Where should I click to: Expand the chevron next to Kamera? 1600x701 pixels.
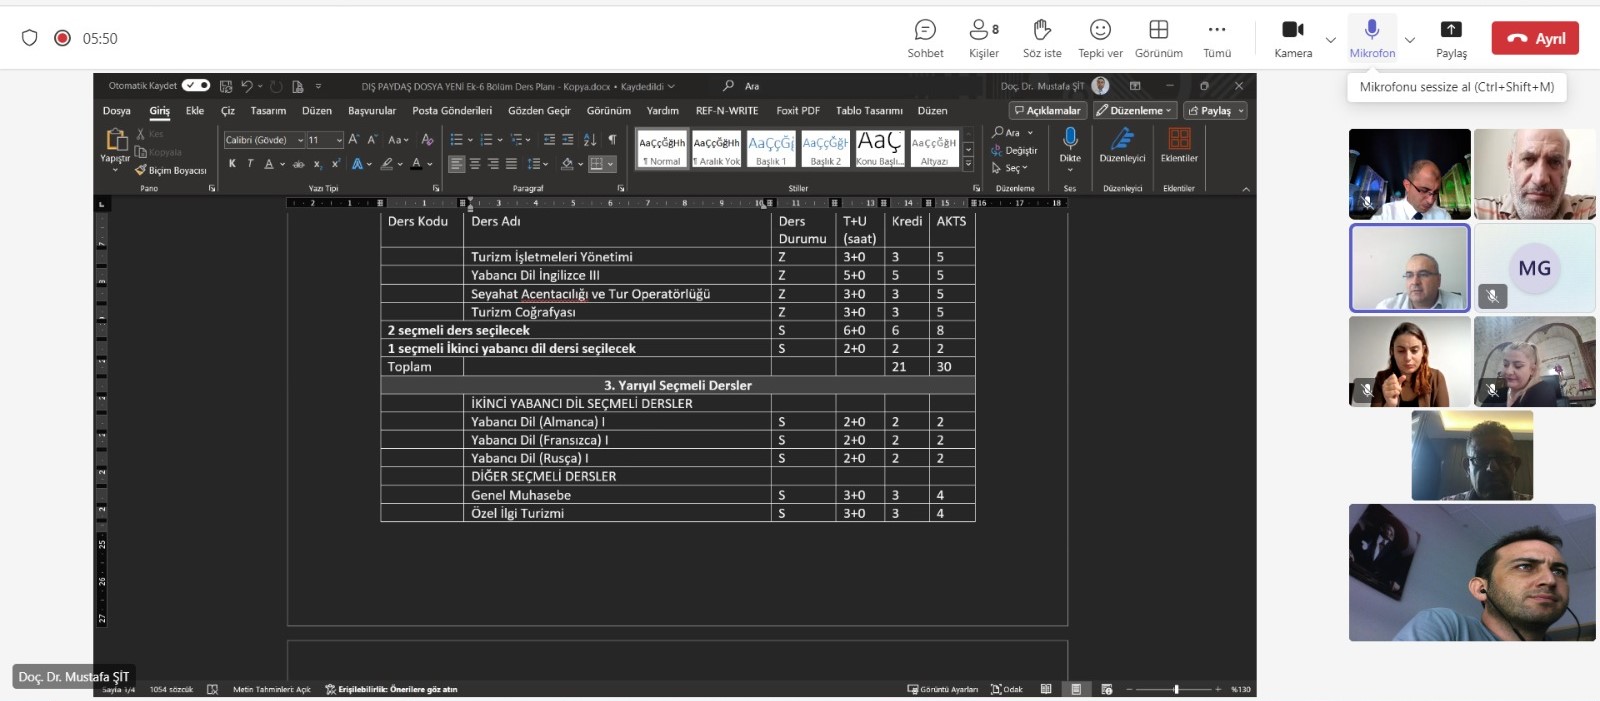[1330, 40]
